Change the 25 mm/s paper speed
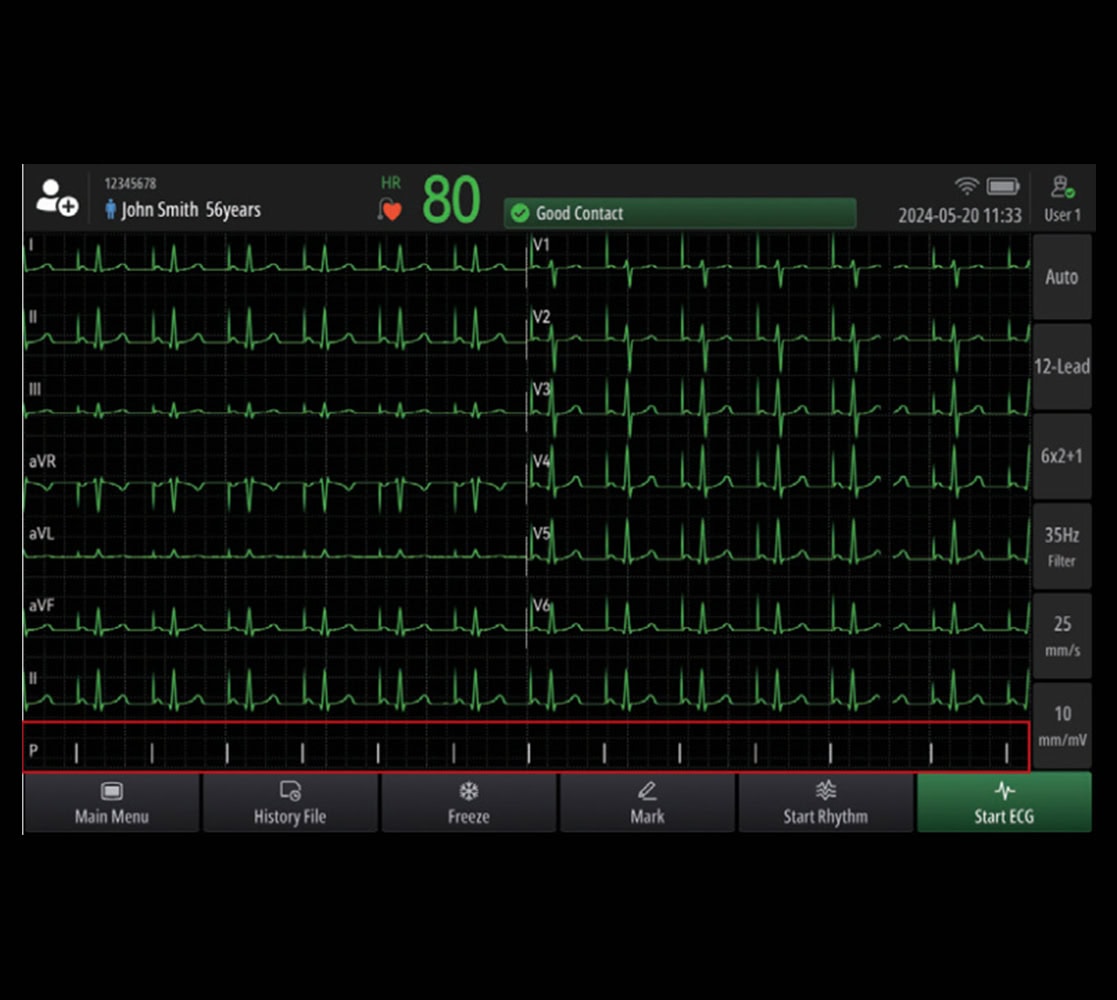 [x=1061, y=636]
